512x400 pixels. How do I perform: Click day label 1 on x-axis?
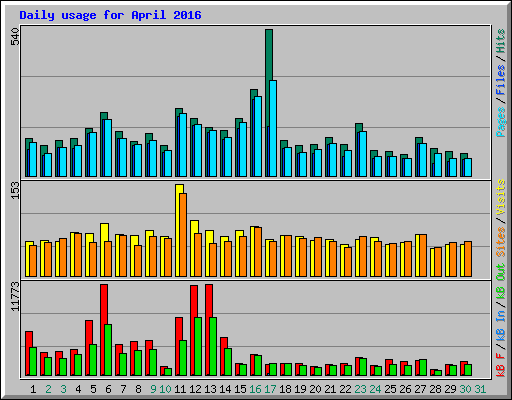coord(33,389)
